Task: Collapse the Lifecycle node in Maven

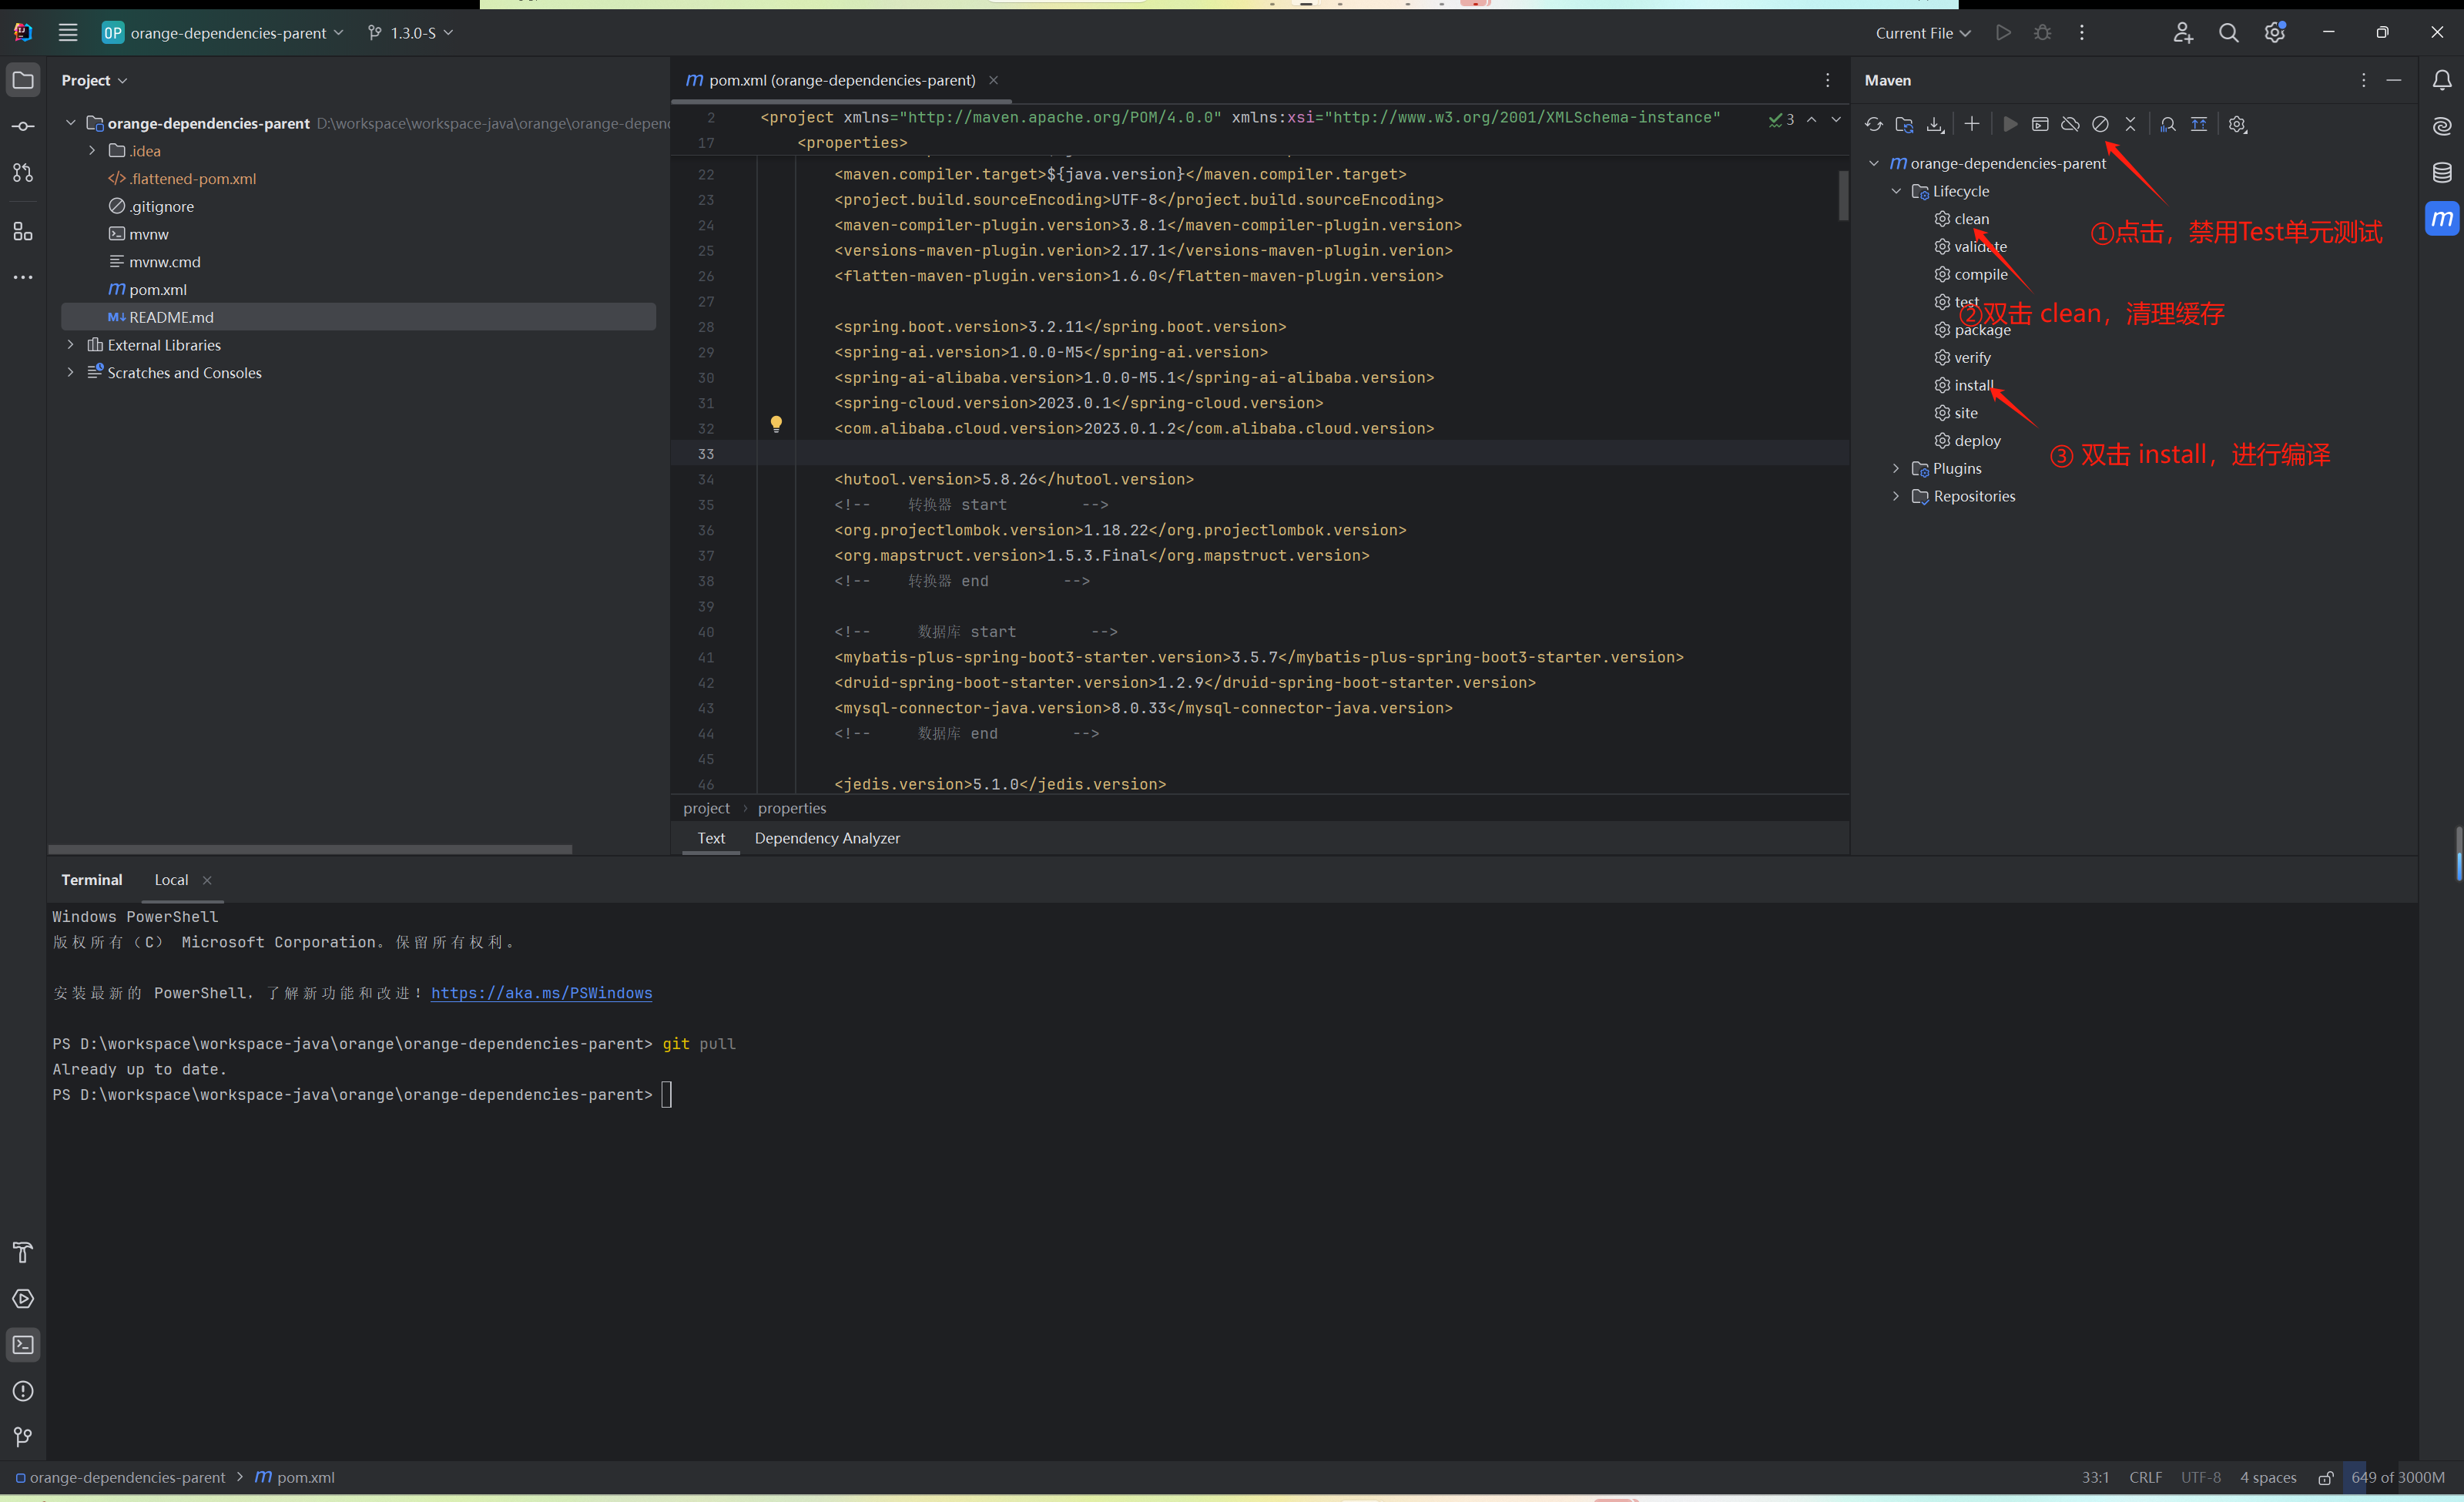Action: point(1896,191)
